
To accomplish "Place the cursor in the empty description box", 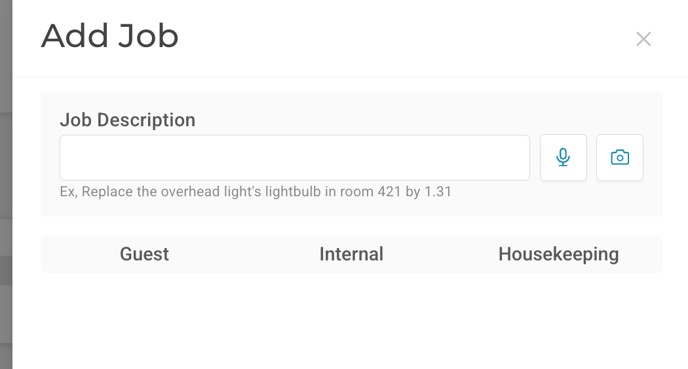I will [x=294, y=158].
